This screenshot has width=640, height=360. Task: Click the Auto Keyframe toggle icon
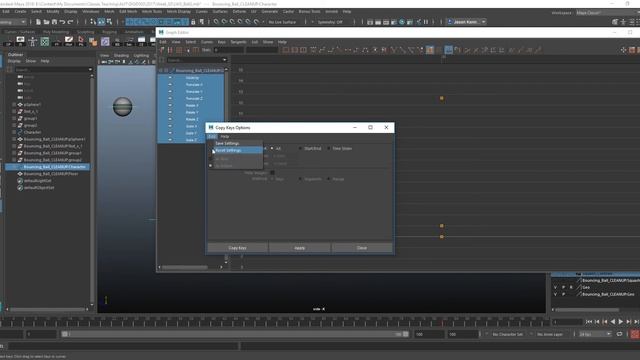(x=635, y=334)
